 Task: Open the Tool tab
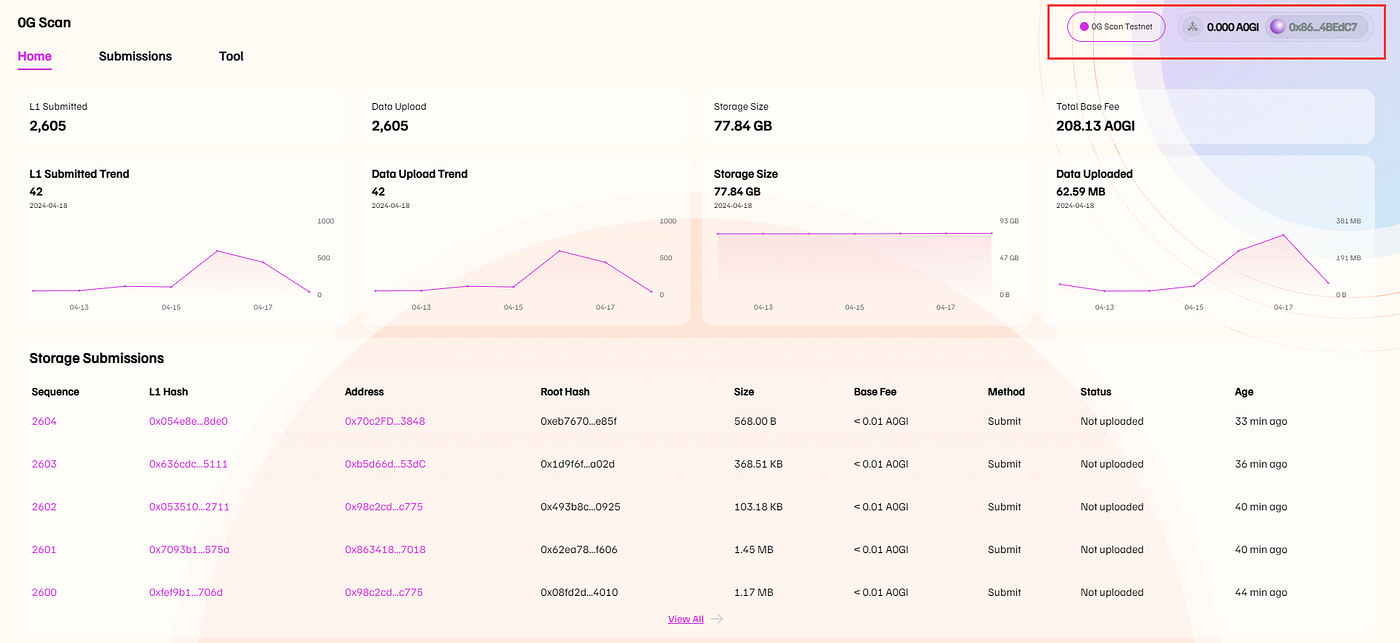pos(231,57)
